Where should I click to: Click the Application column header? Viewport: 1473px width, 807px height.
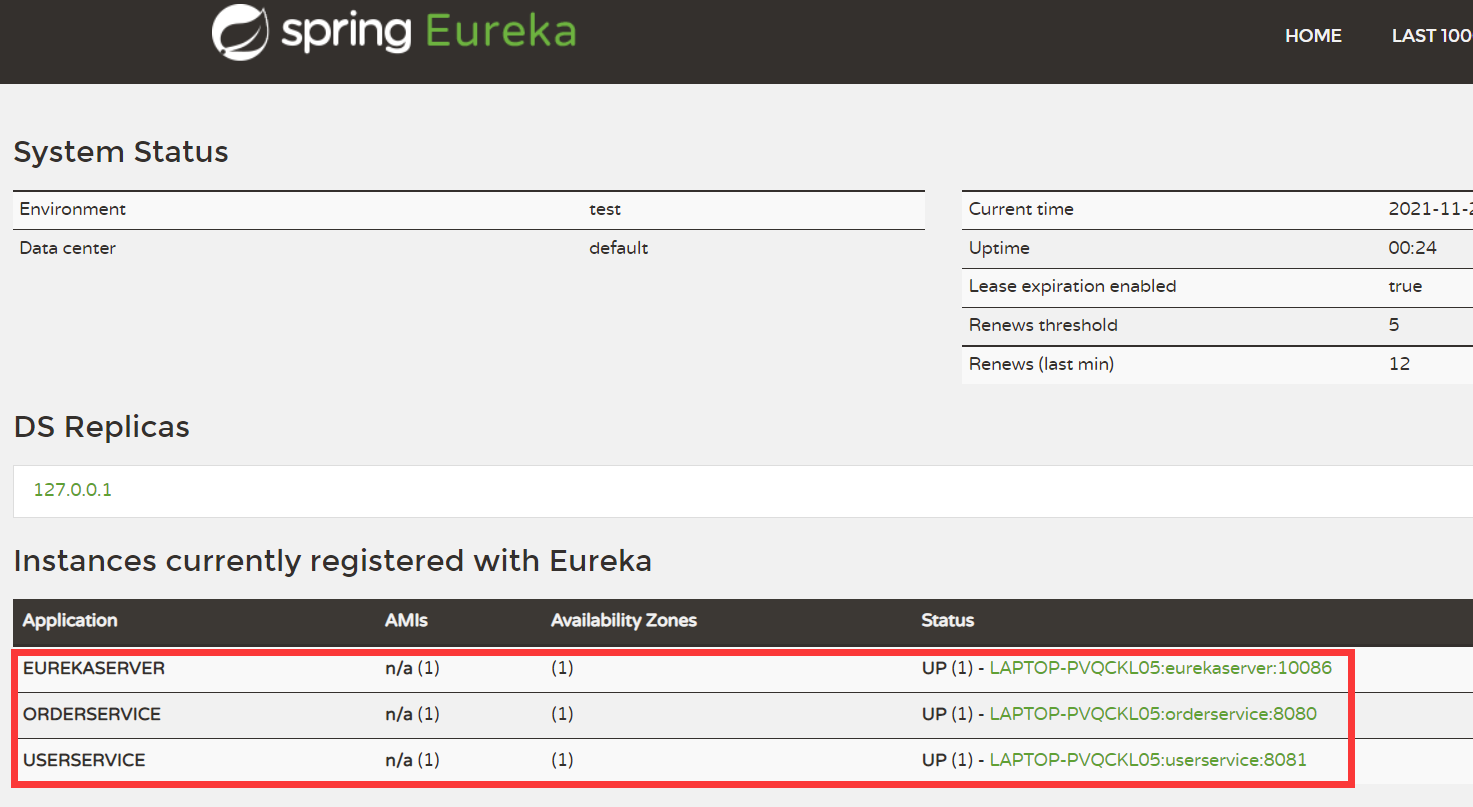[70, 620]
